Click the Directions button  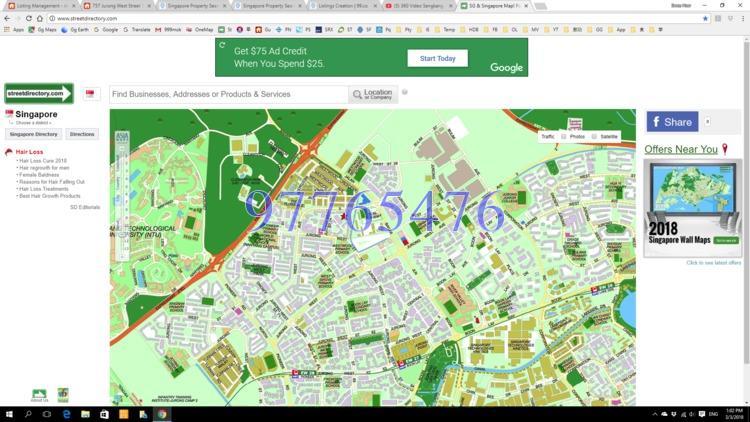pyautogui.click(x=82, y=134)
